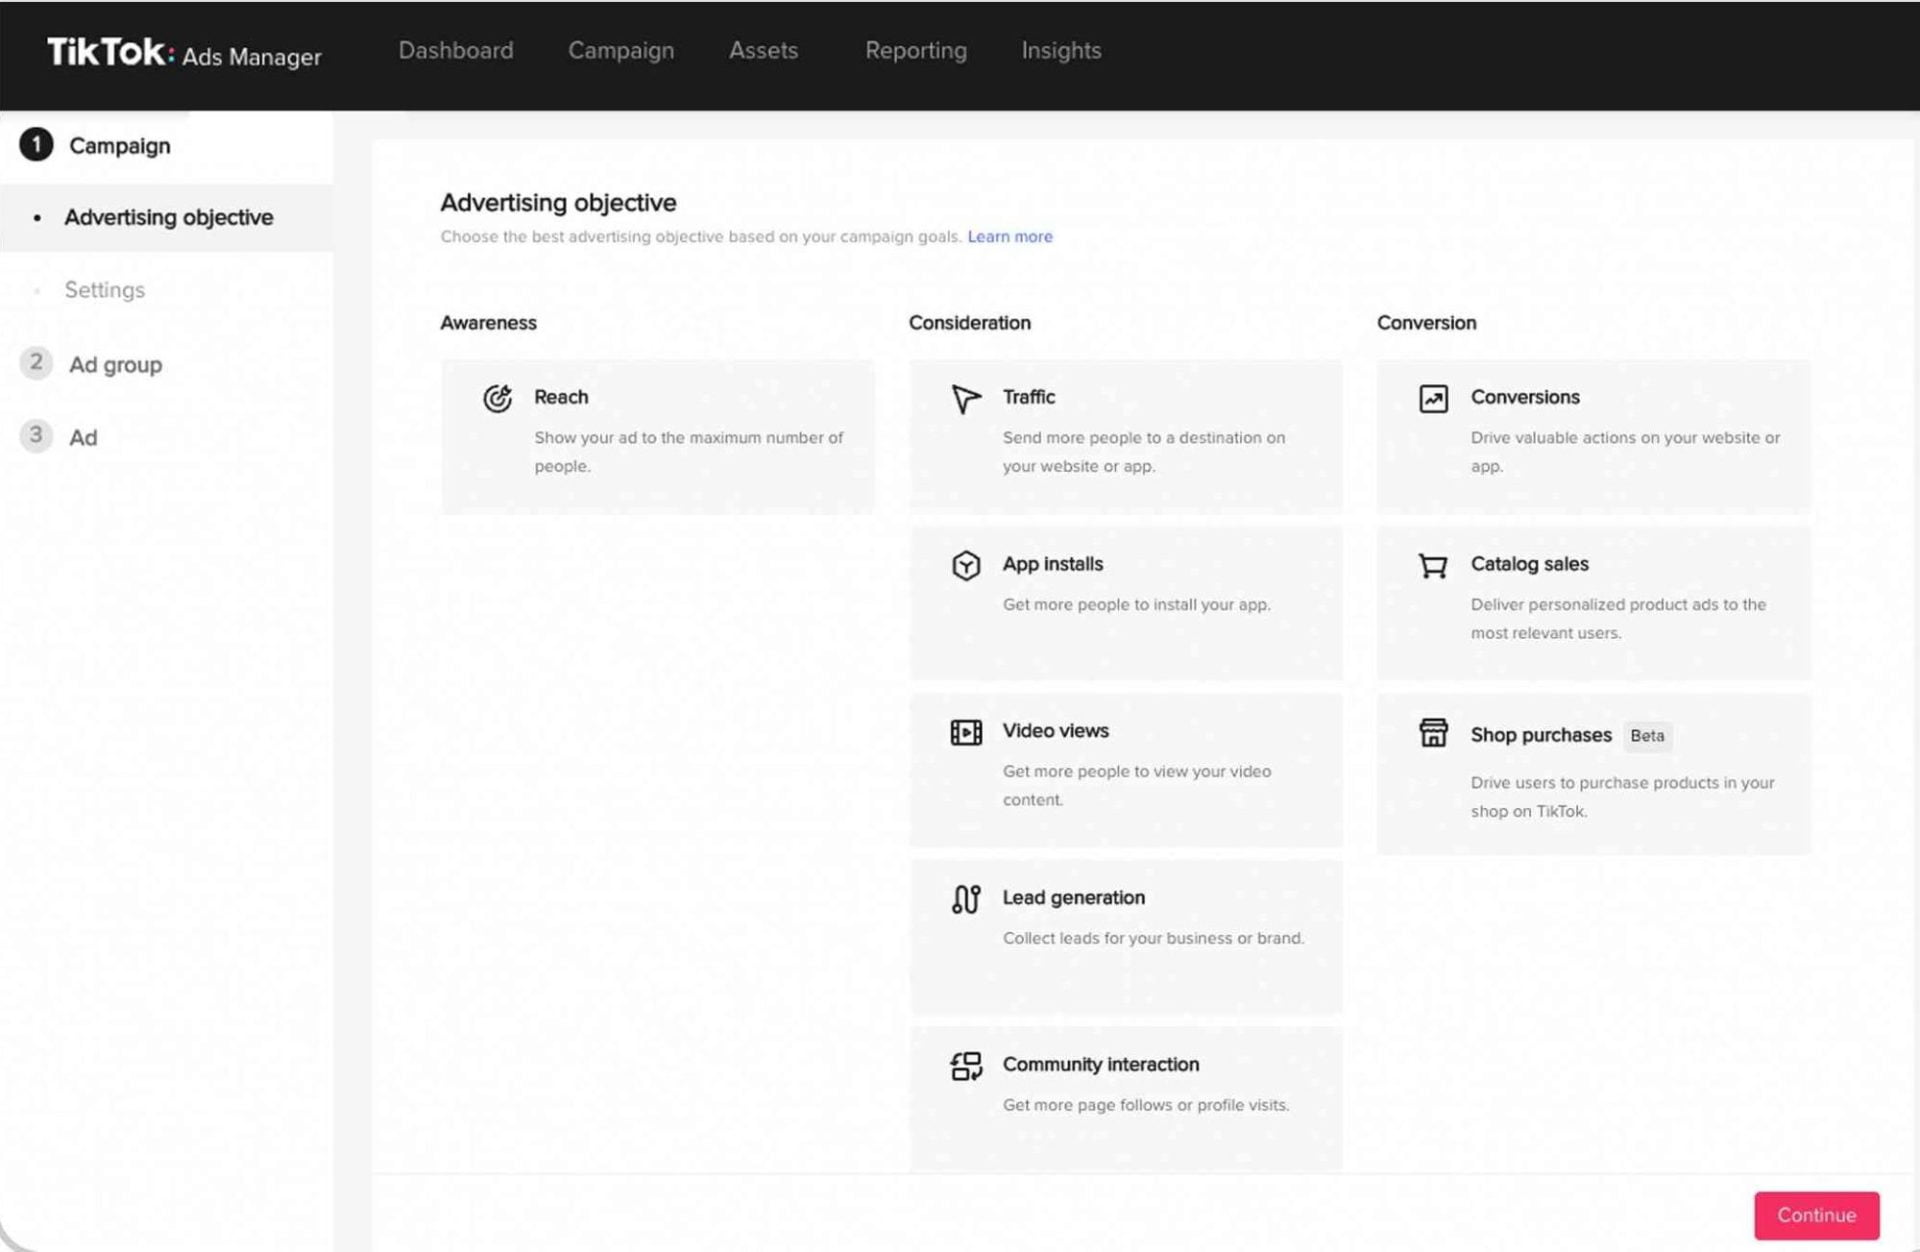Click the Shop purchases storefront icon

click(x=1433, y=733)
